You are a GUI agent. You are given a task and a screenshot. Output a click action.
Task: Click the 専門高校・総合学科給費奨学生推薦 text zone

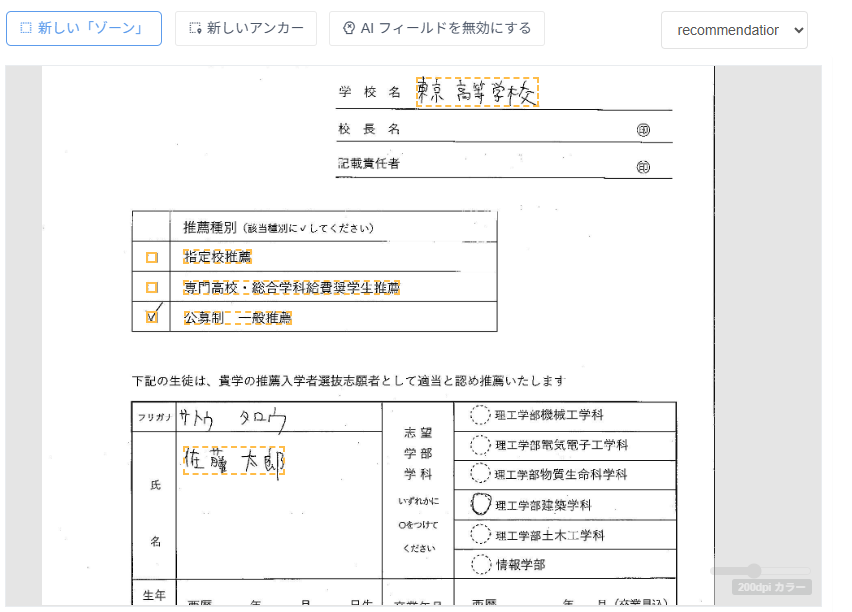tap(291, 287)
